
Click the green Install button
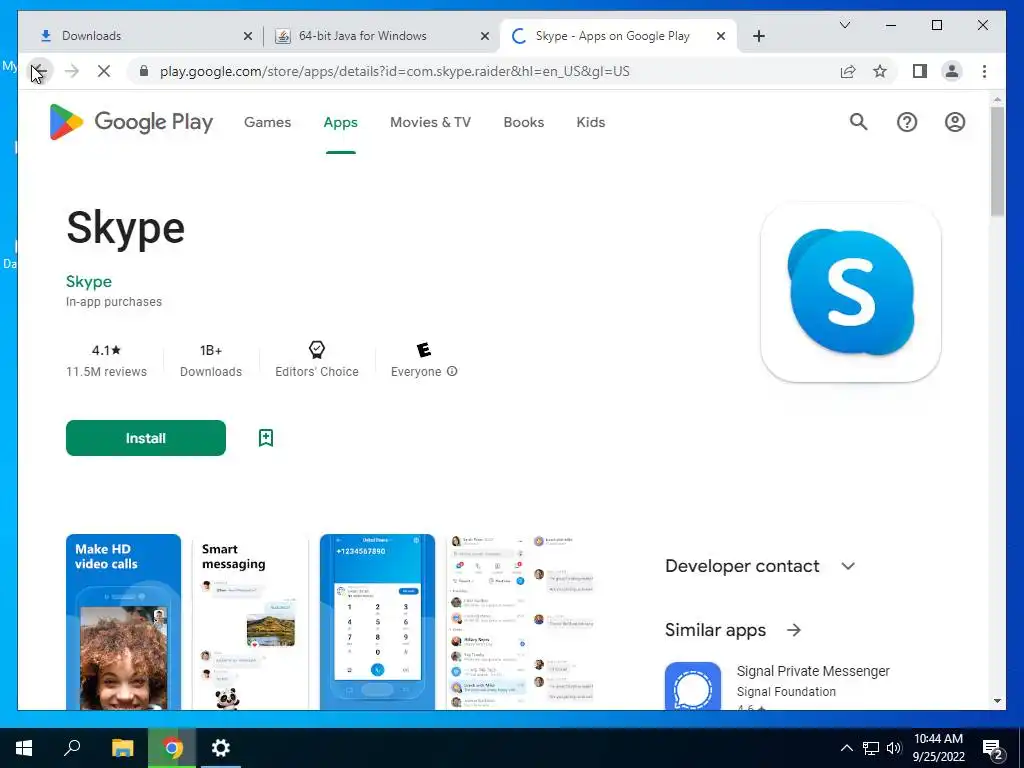coord(146,438)
